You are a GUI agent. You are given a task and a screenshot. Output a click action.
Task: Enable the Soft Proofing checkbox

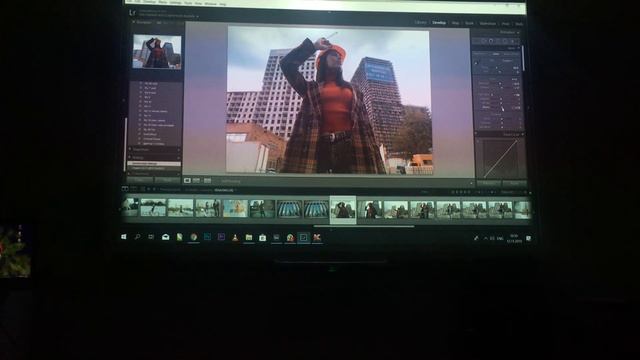click(230, 181)
